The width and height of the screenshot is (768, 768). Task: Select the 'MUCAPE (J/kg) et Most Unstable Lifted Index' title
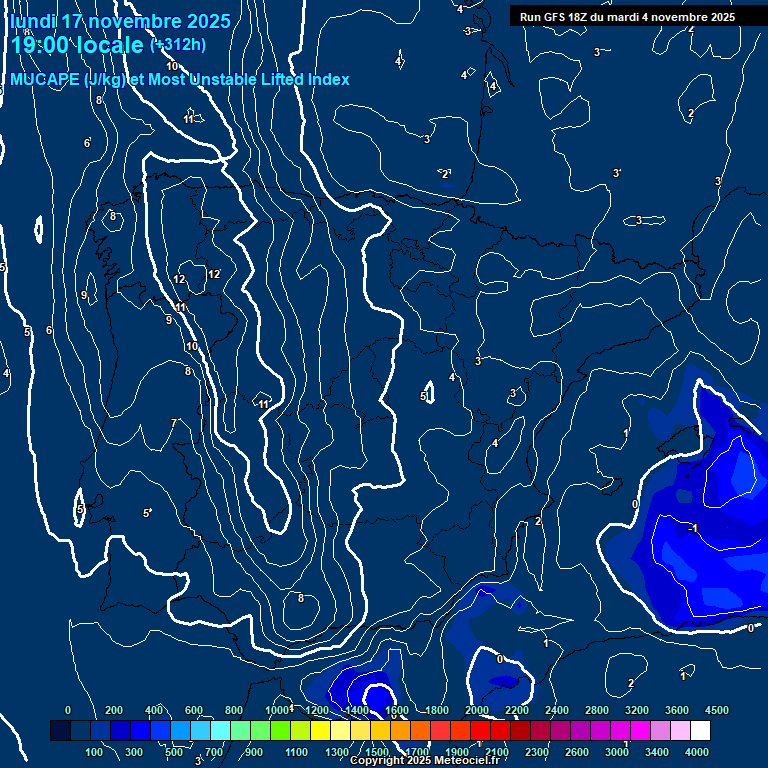tap(180, 79)
